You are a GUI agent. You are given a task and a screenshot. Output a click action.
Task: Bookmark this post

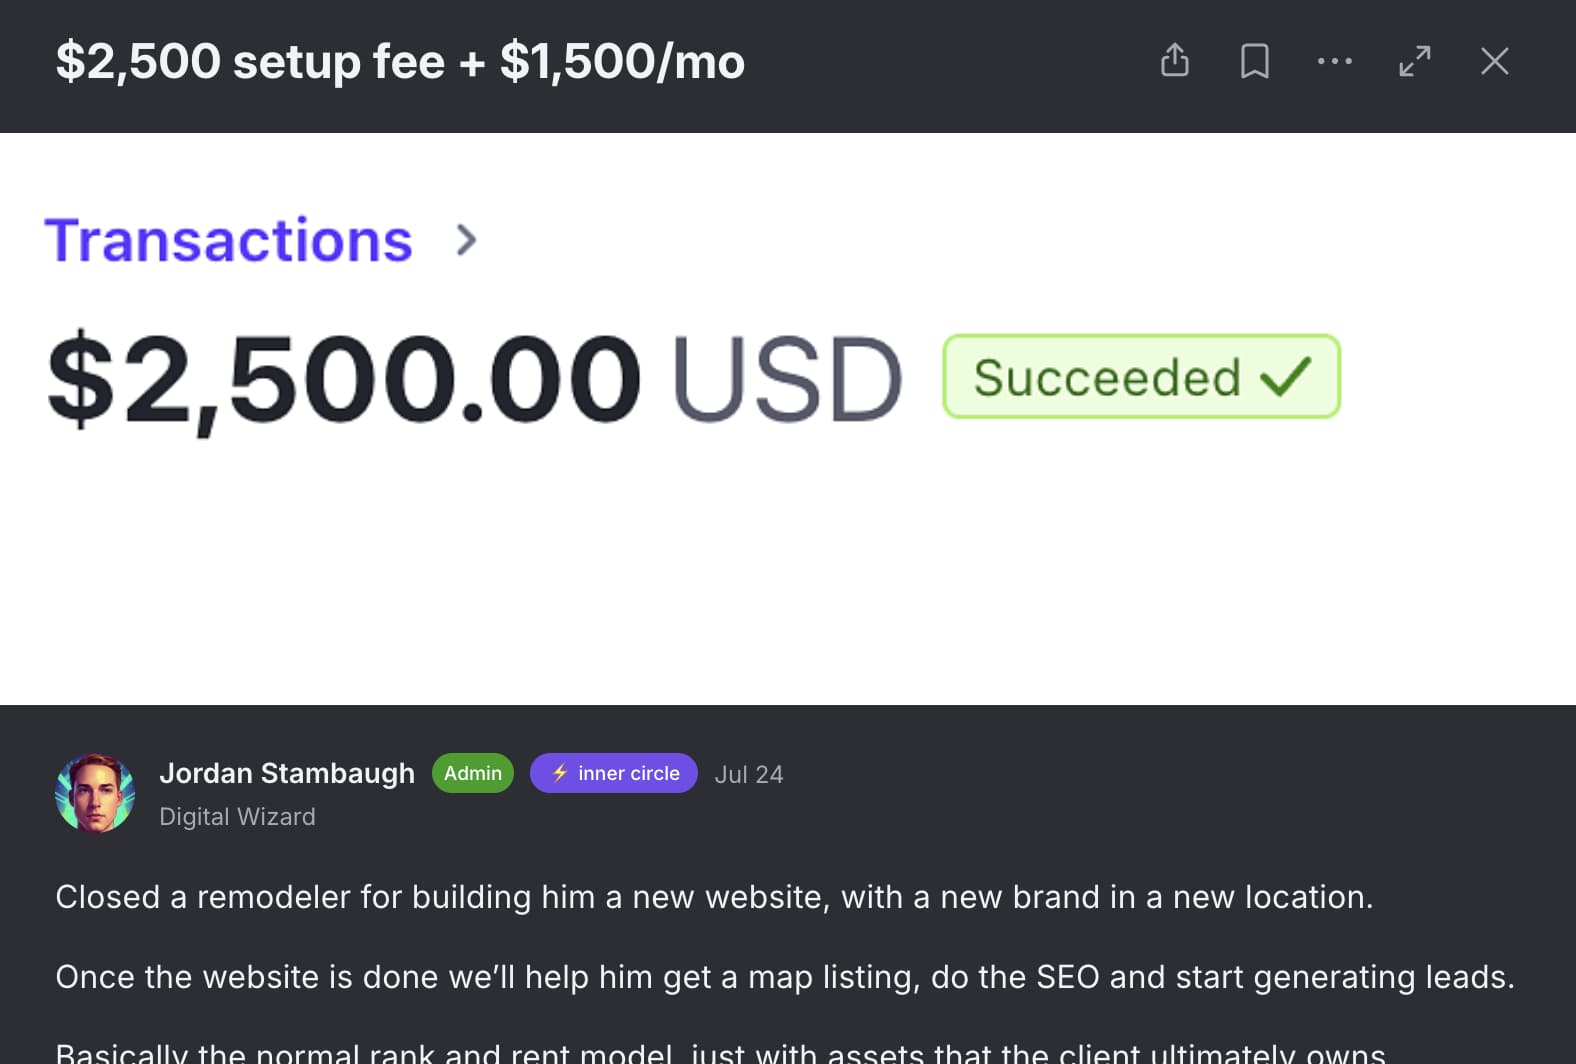pos(1255,61)
